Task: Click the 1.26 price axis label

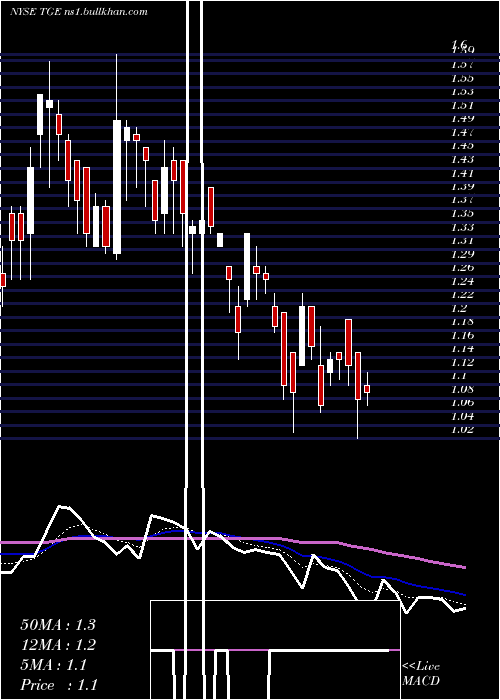Action: [x=462, y=268]
